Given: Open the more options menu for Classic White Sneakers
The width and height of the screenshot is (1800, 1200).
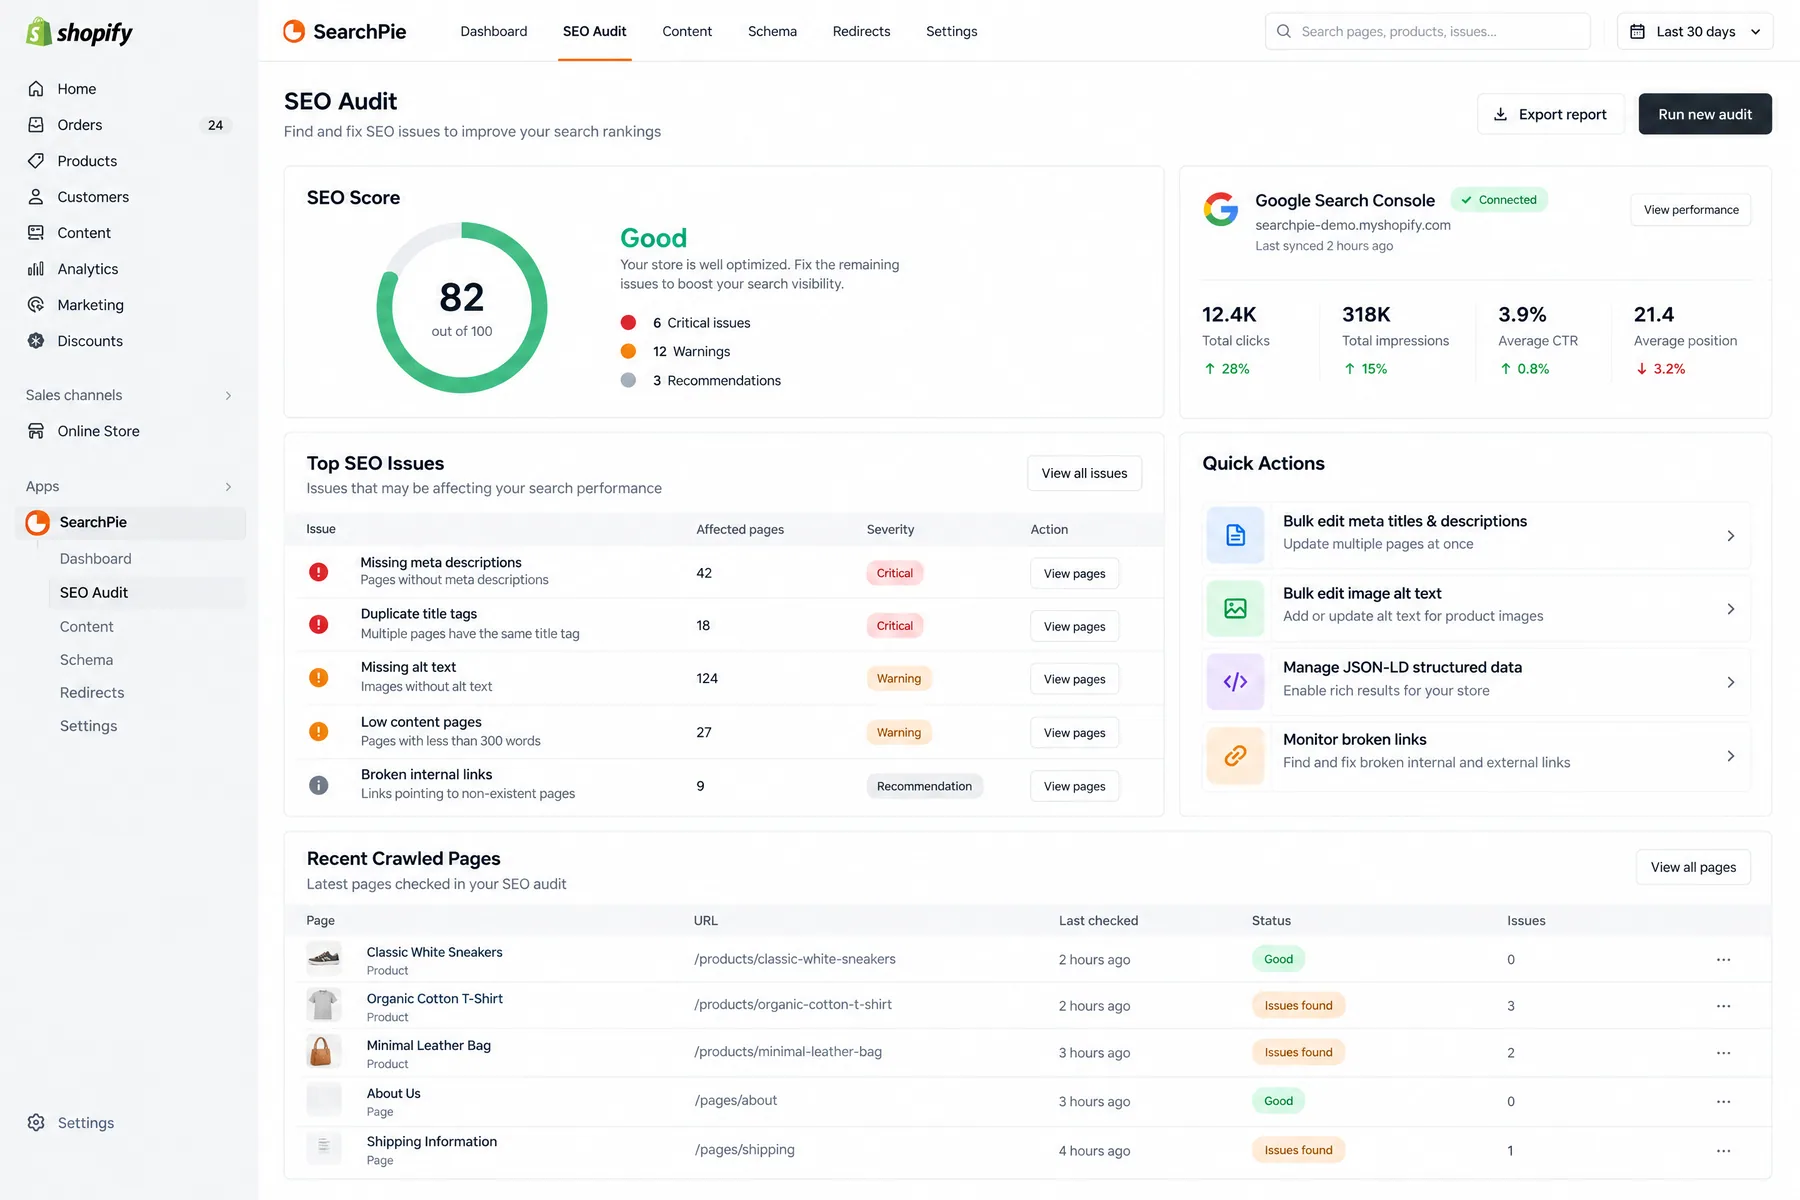Looking at the screenshot, I should pos(1724,960).
